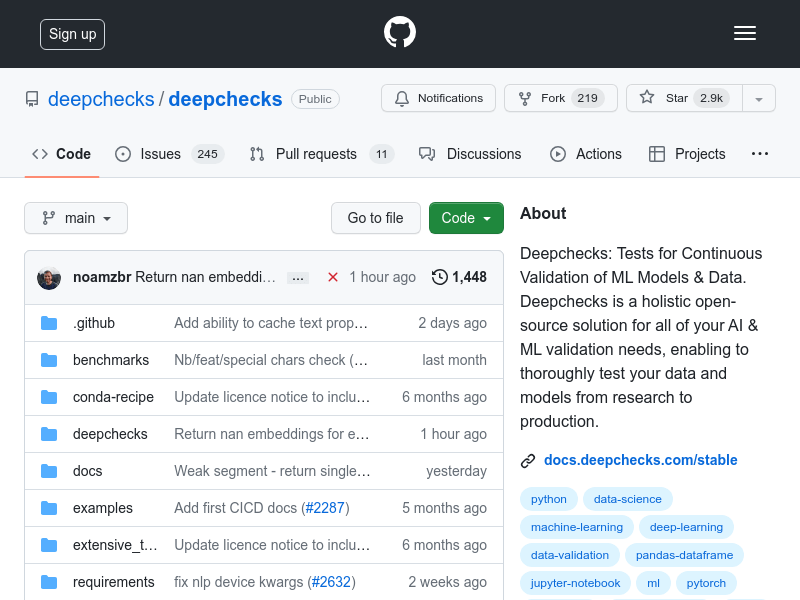Open the conda-recipe folder
Image resolution: width=800 pixels, height=600 pixels.
click(x=113, y=397)
